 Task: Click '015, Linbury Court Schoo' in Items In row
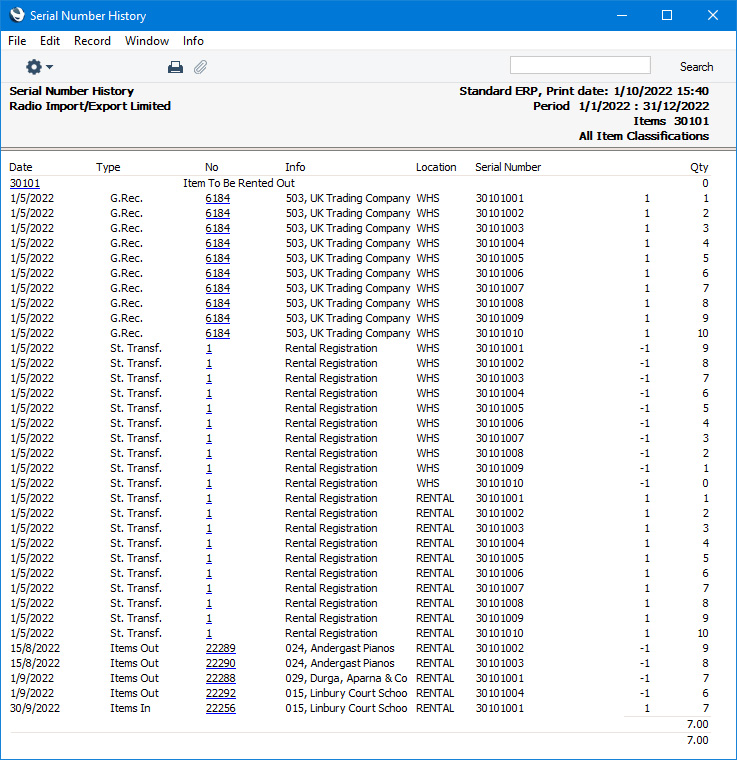[346, 708]
